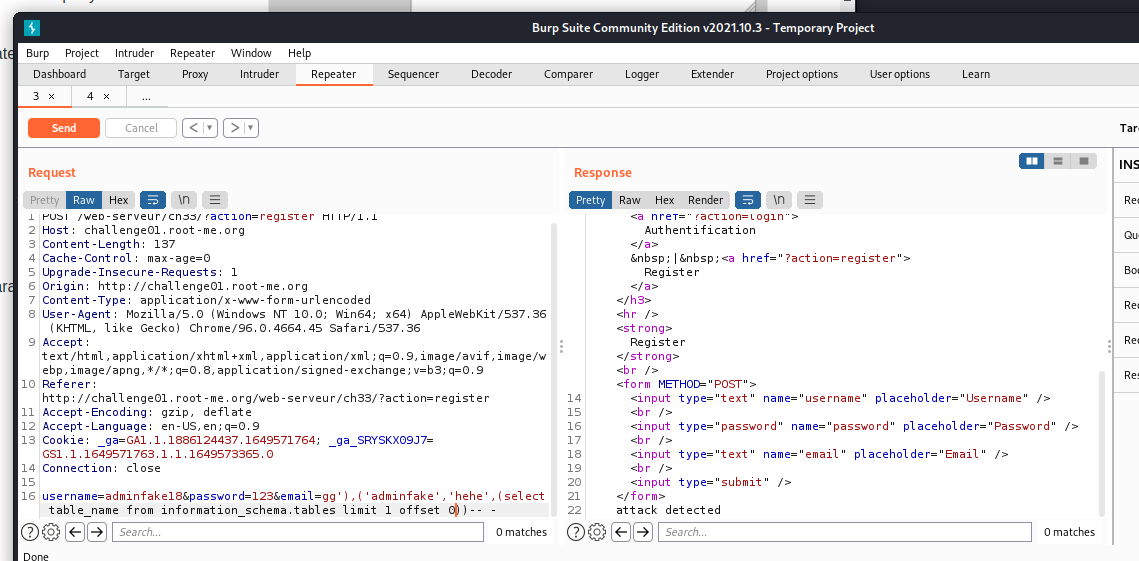Switch to Render view in Response panel
Viewport: 1139px width, 561px height.
(x=705, y=200)
